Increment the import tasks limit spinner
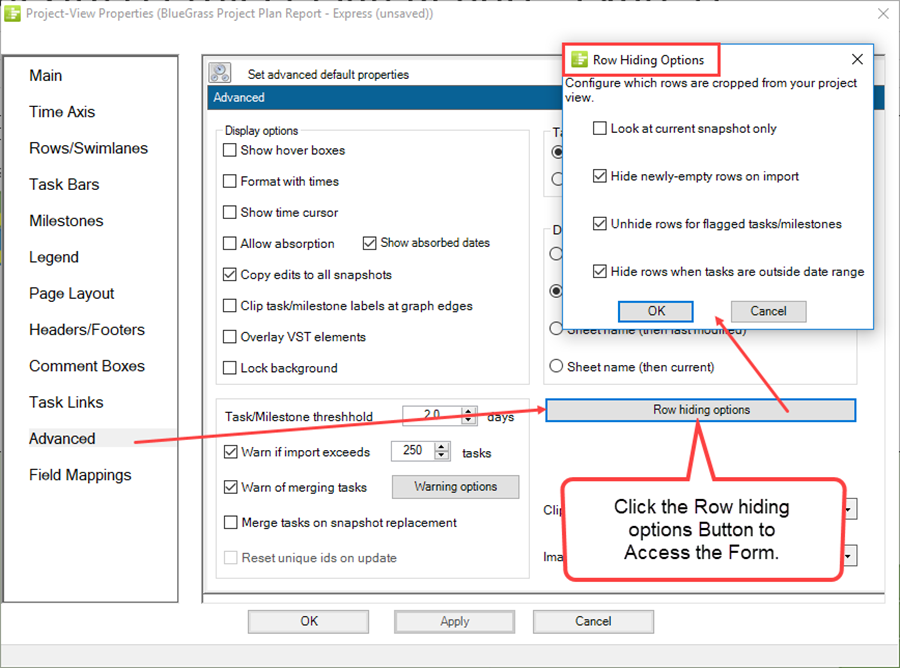900x668 pixels. click(441, 447)
